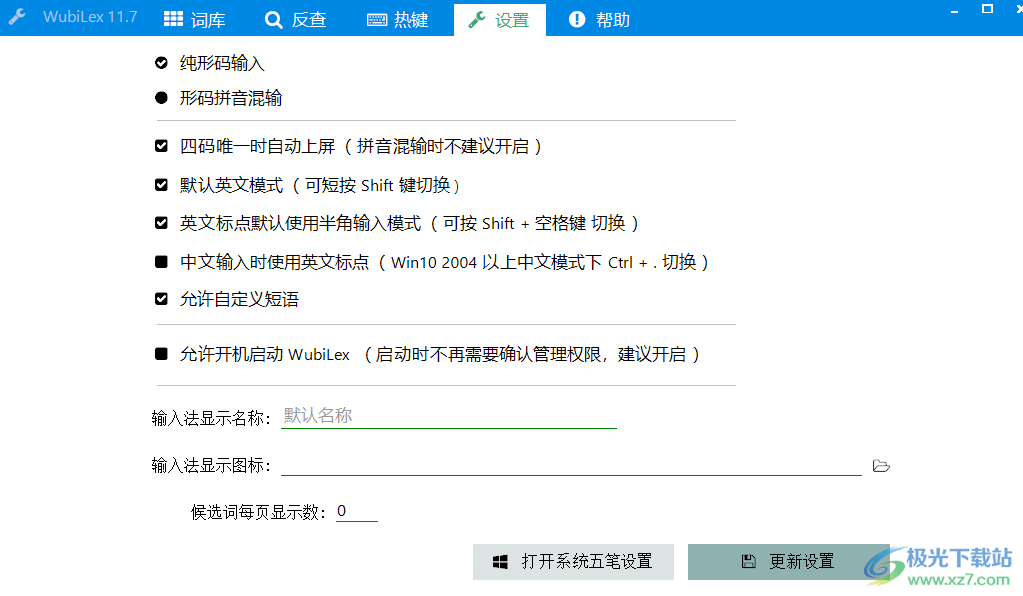Uncheck 默认英文模式 option
The height and width of the screenshot is (596, 1023).
point(161,184)
